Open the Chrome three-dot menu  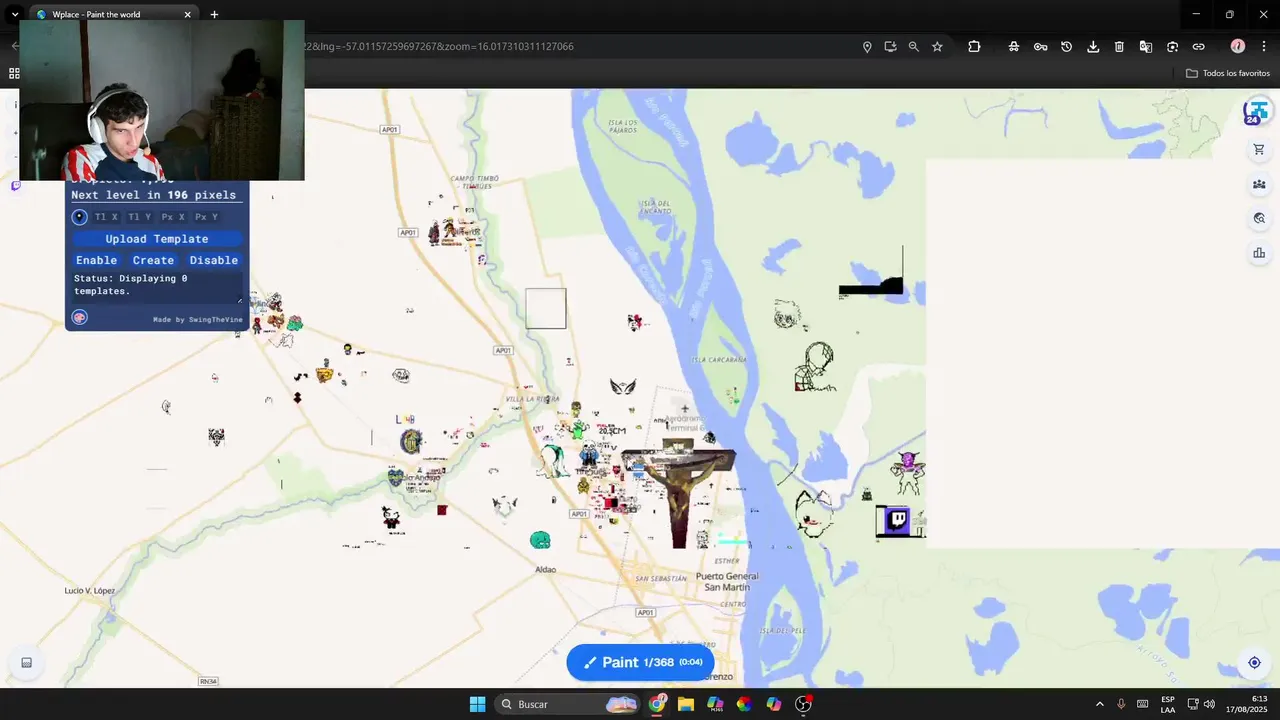(1264, 46)
